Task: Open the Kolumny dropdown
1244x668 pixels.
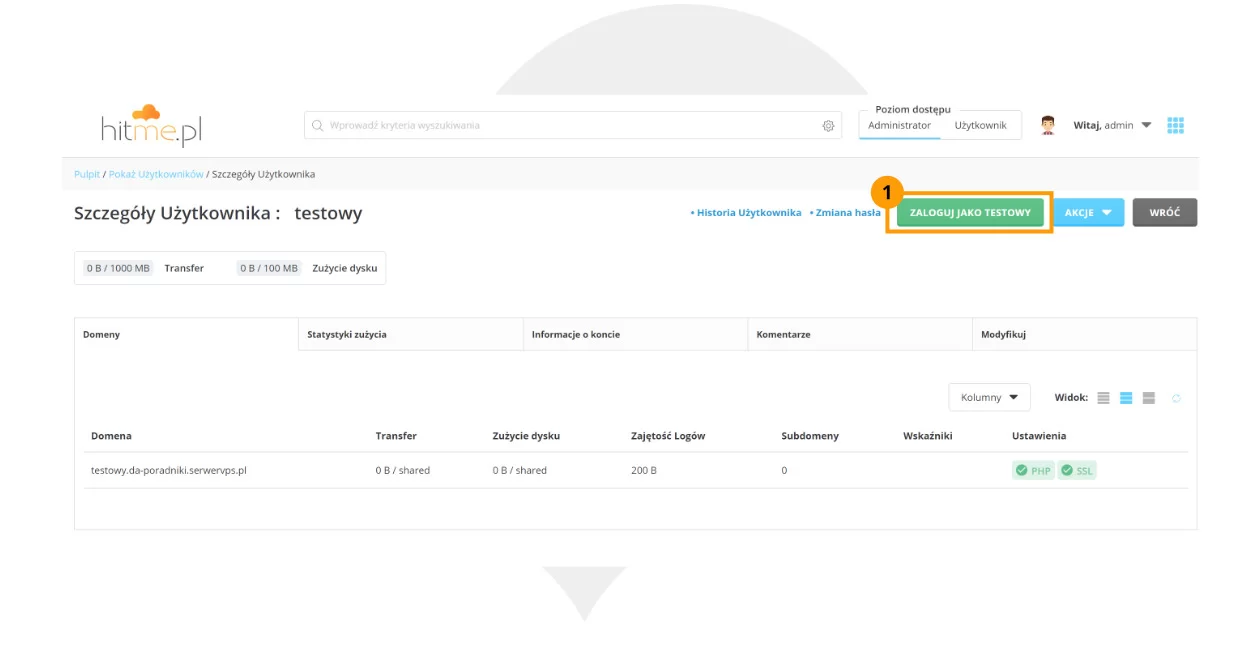Action: (989, 397)
